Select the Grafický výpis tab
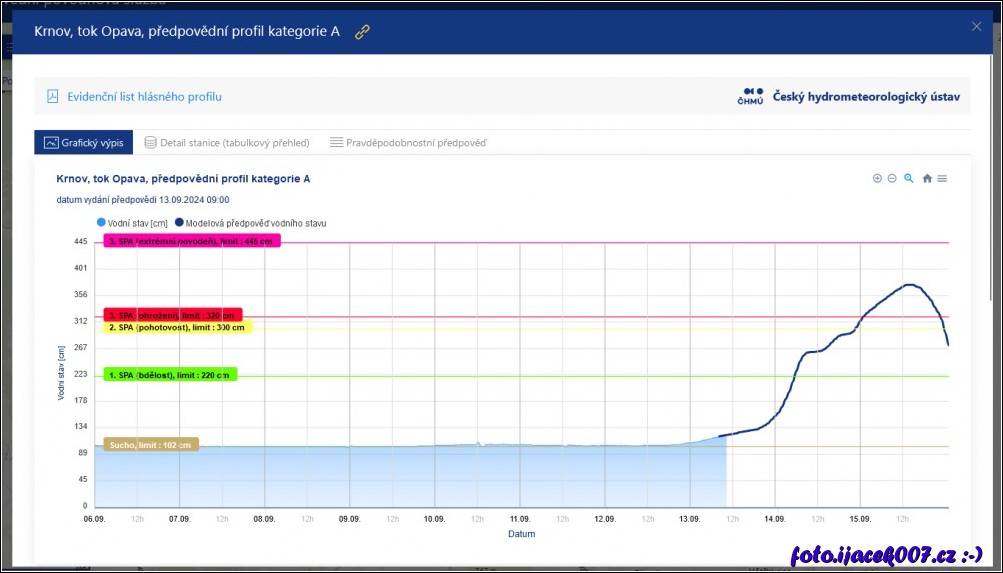Image resolution: width=1003 pixels, height=573 pixels. (x=84, y=143)
